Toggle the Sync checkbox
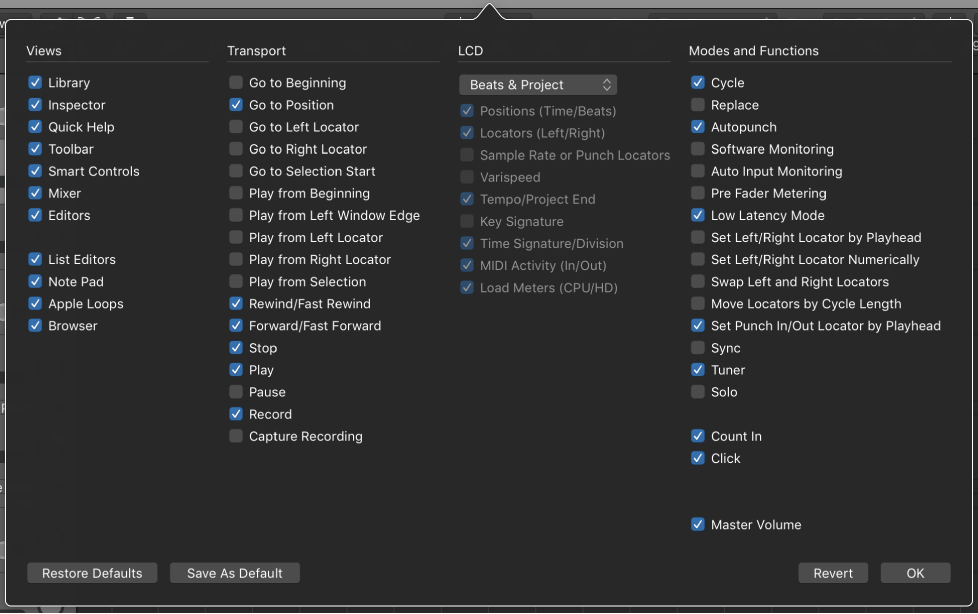This screenshot has height=614, width=978. tap(698, 348)
